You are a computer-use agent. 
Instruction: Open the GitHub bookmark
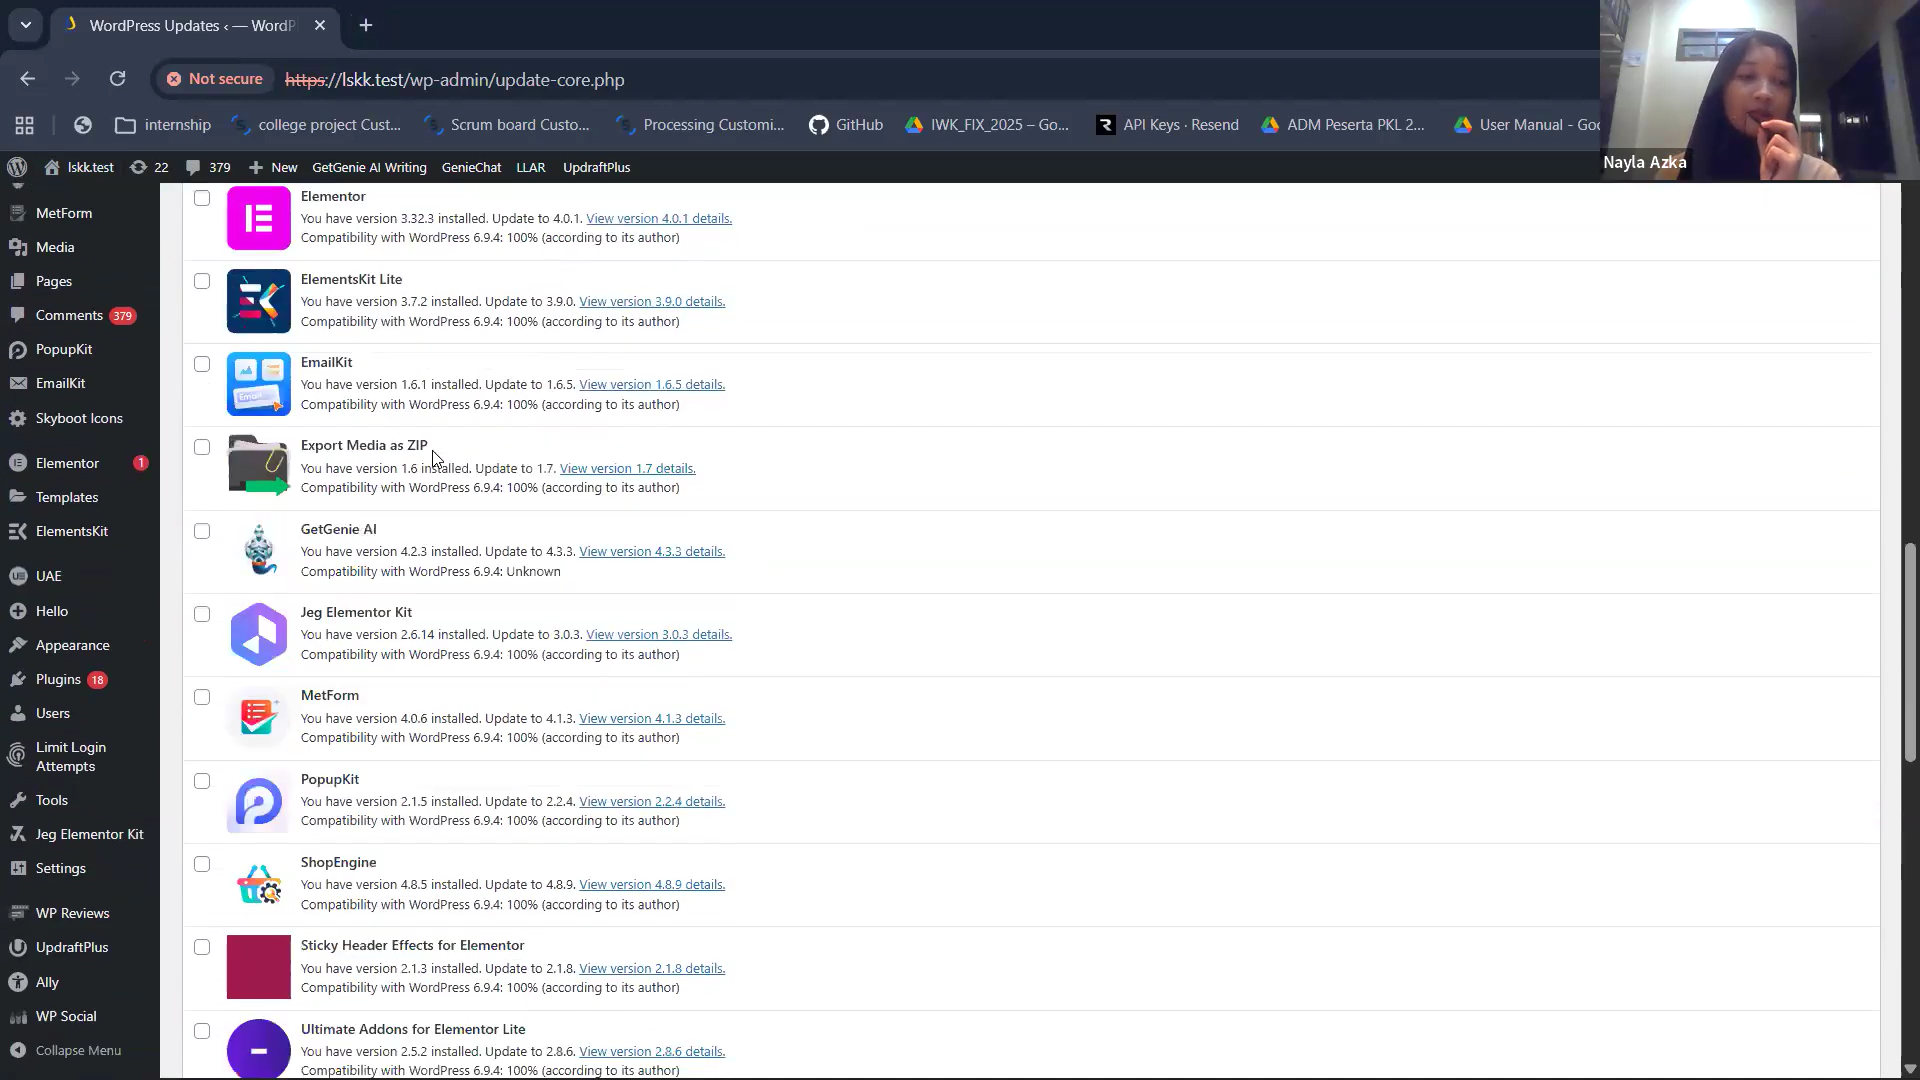coord(846,125)
